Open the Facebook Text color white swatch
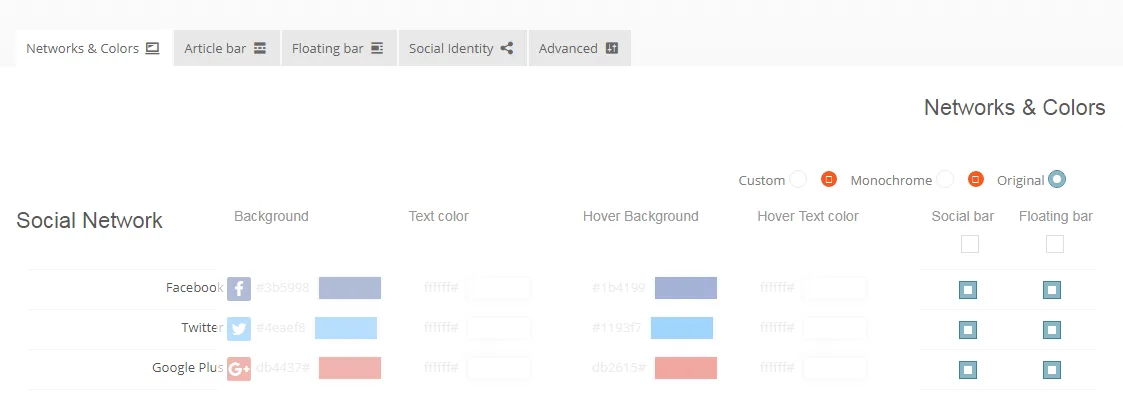Viewport: 1123px width, 393px height. pyautogui.click(x=499, y=288)
